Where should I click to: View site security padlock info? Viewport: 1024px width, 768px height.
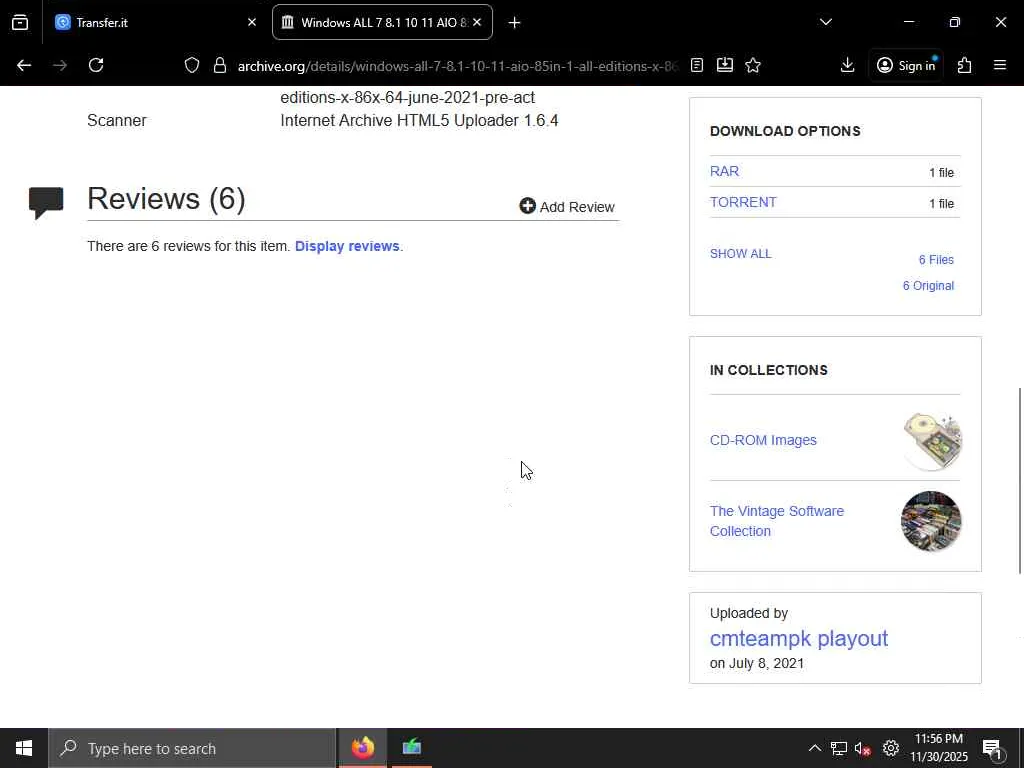220,65
